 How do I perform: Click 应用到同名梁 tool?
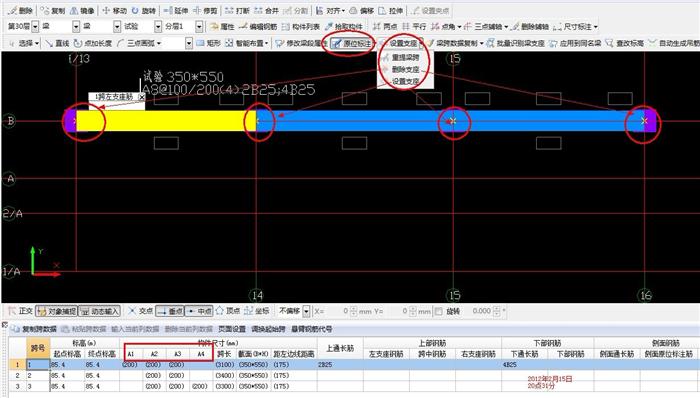point(575,43)
